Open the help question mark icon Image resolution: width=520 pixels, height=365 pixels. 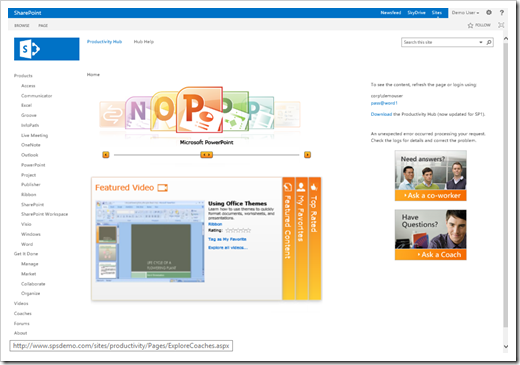click(x=502, y=13)
